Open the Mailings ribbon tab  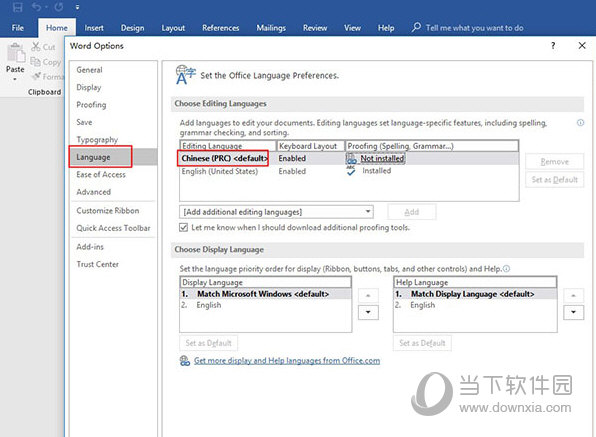pos(271,28)
